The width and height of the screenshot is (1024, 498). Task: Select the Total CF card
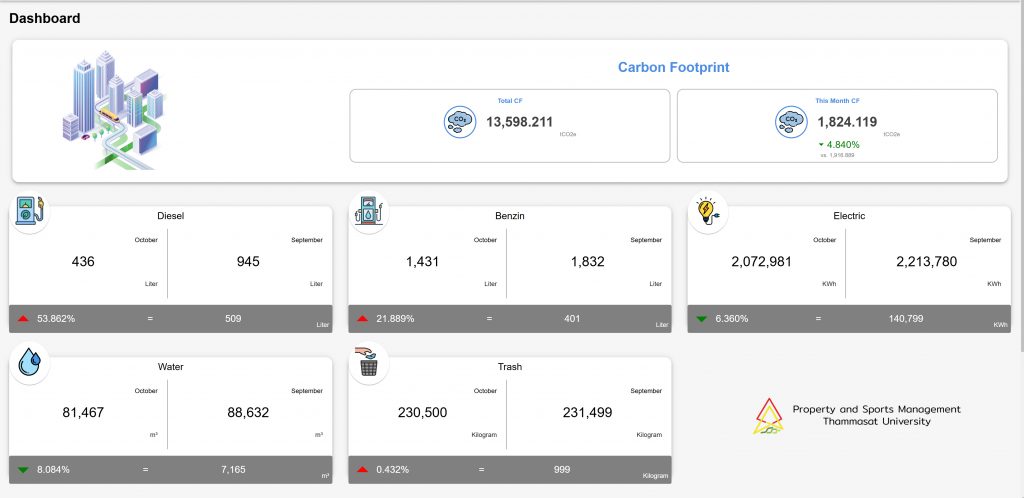pyautogui.click(x=509, y=125)
